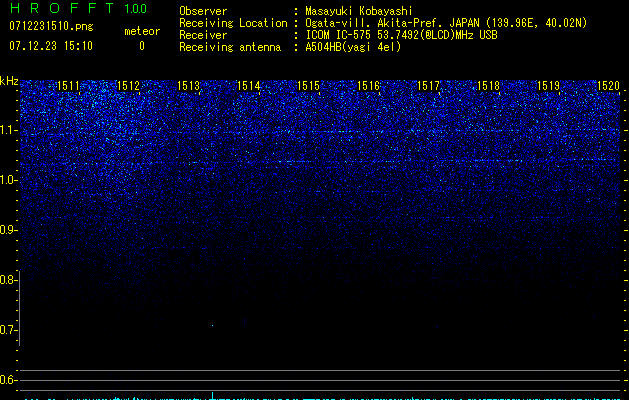Click the 1.1 kHz frequency label
The height and width of the screenshot is (400, 629).
(x=8, y=130)
